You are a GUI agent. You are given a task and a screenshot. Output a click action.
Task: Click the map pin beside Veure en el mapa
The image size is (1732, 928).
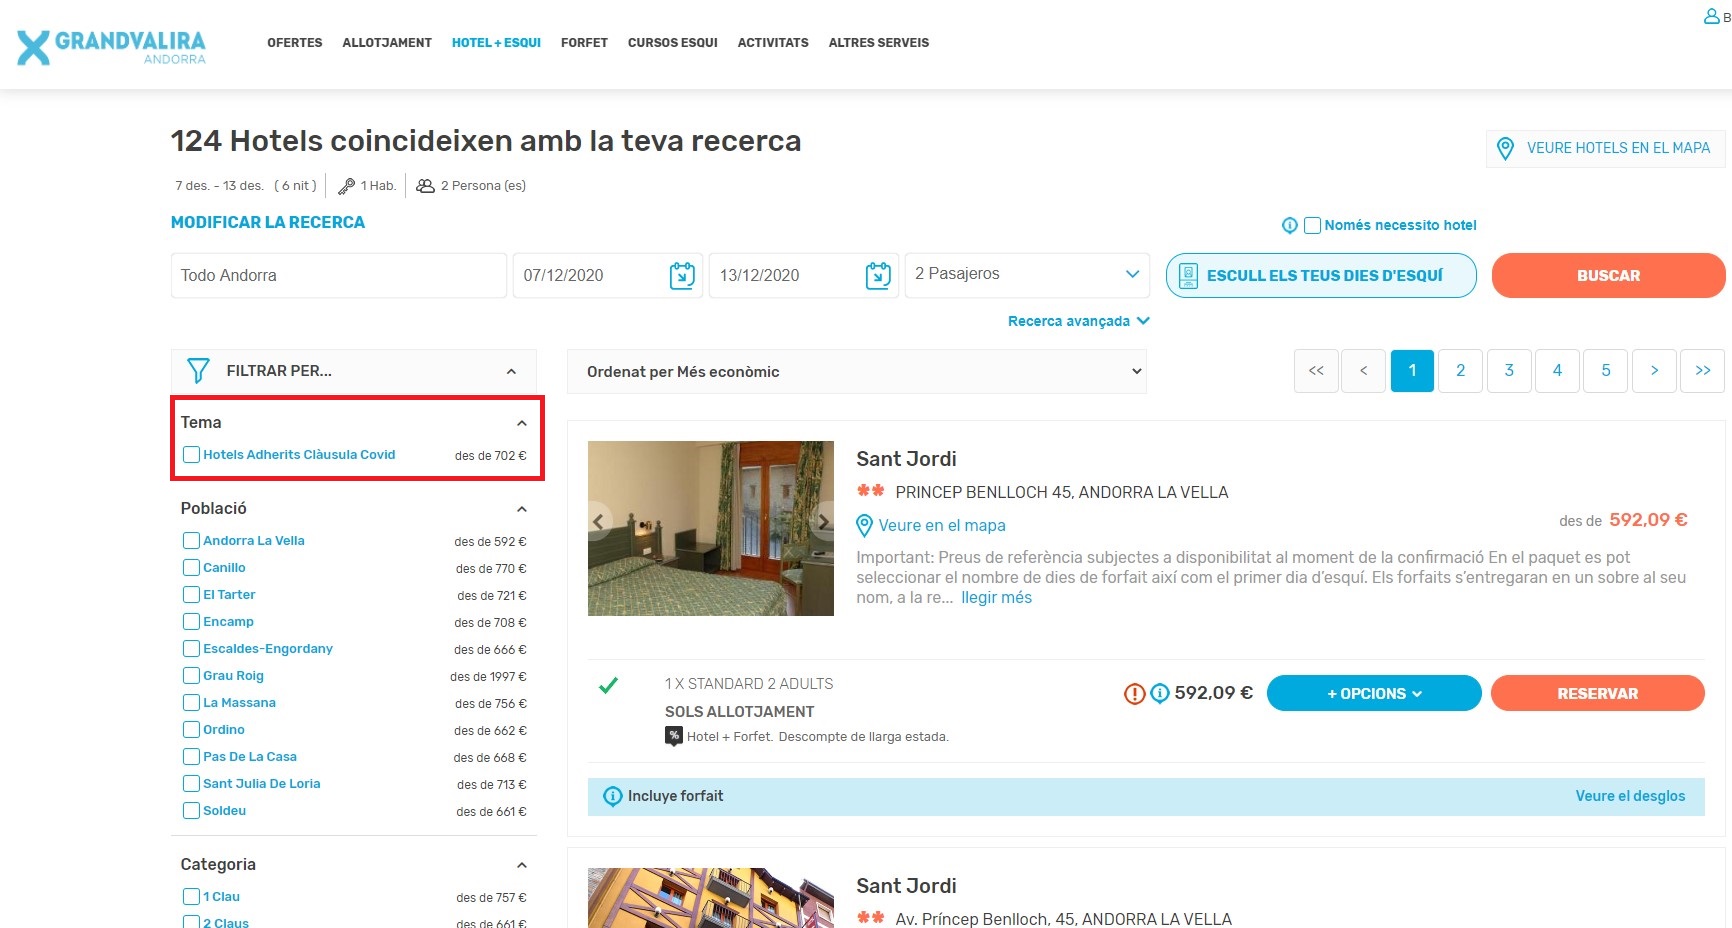click(865, 525)
